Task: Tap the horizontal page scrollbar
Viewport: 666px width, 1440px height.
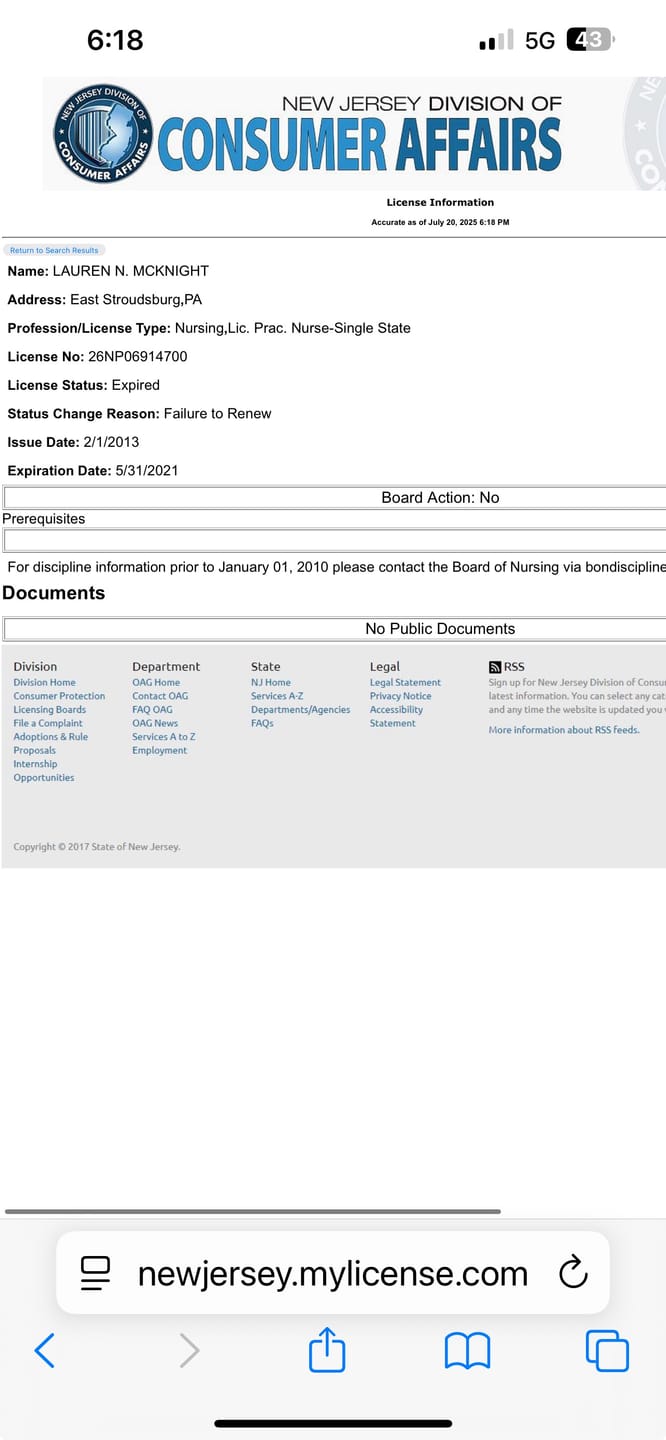Action: click(253, 1212)
